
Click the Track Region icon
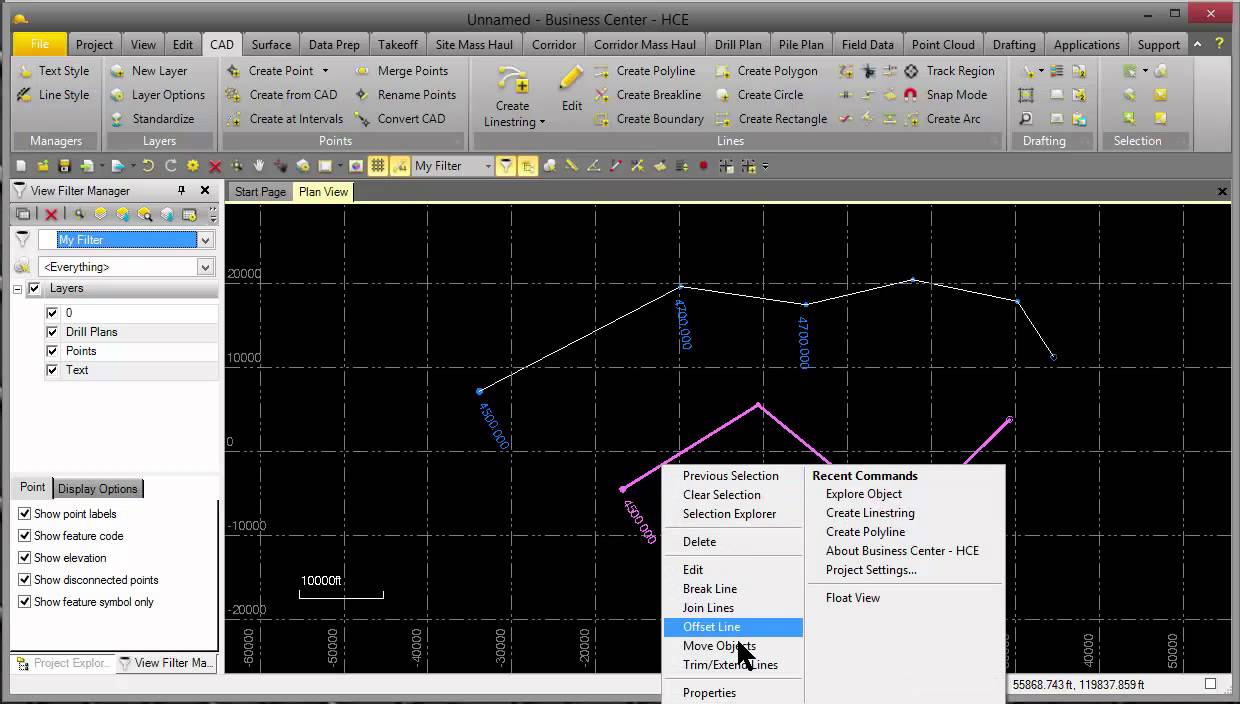[911, 71]
